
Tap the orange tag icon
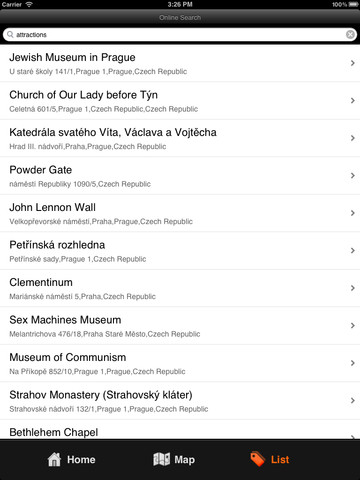(x=258, y=459)
